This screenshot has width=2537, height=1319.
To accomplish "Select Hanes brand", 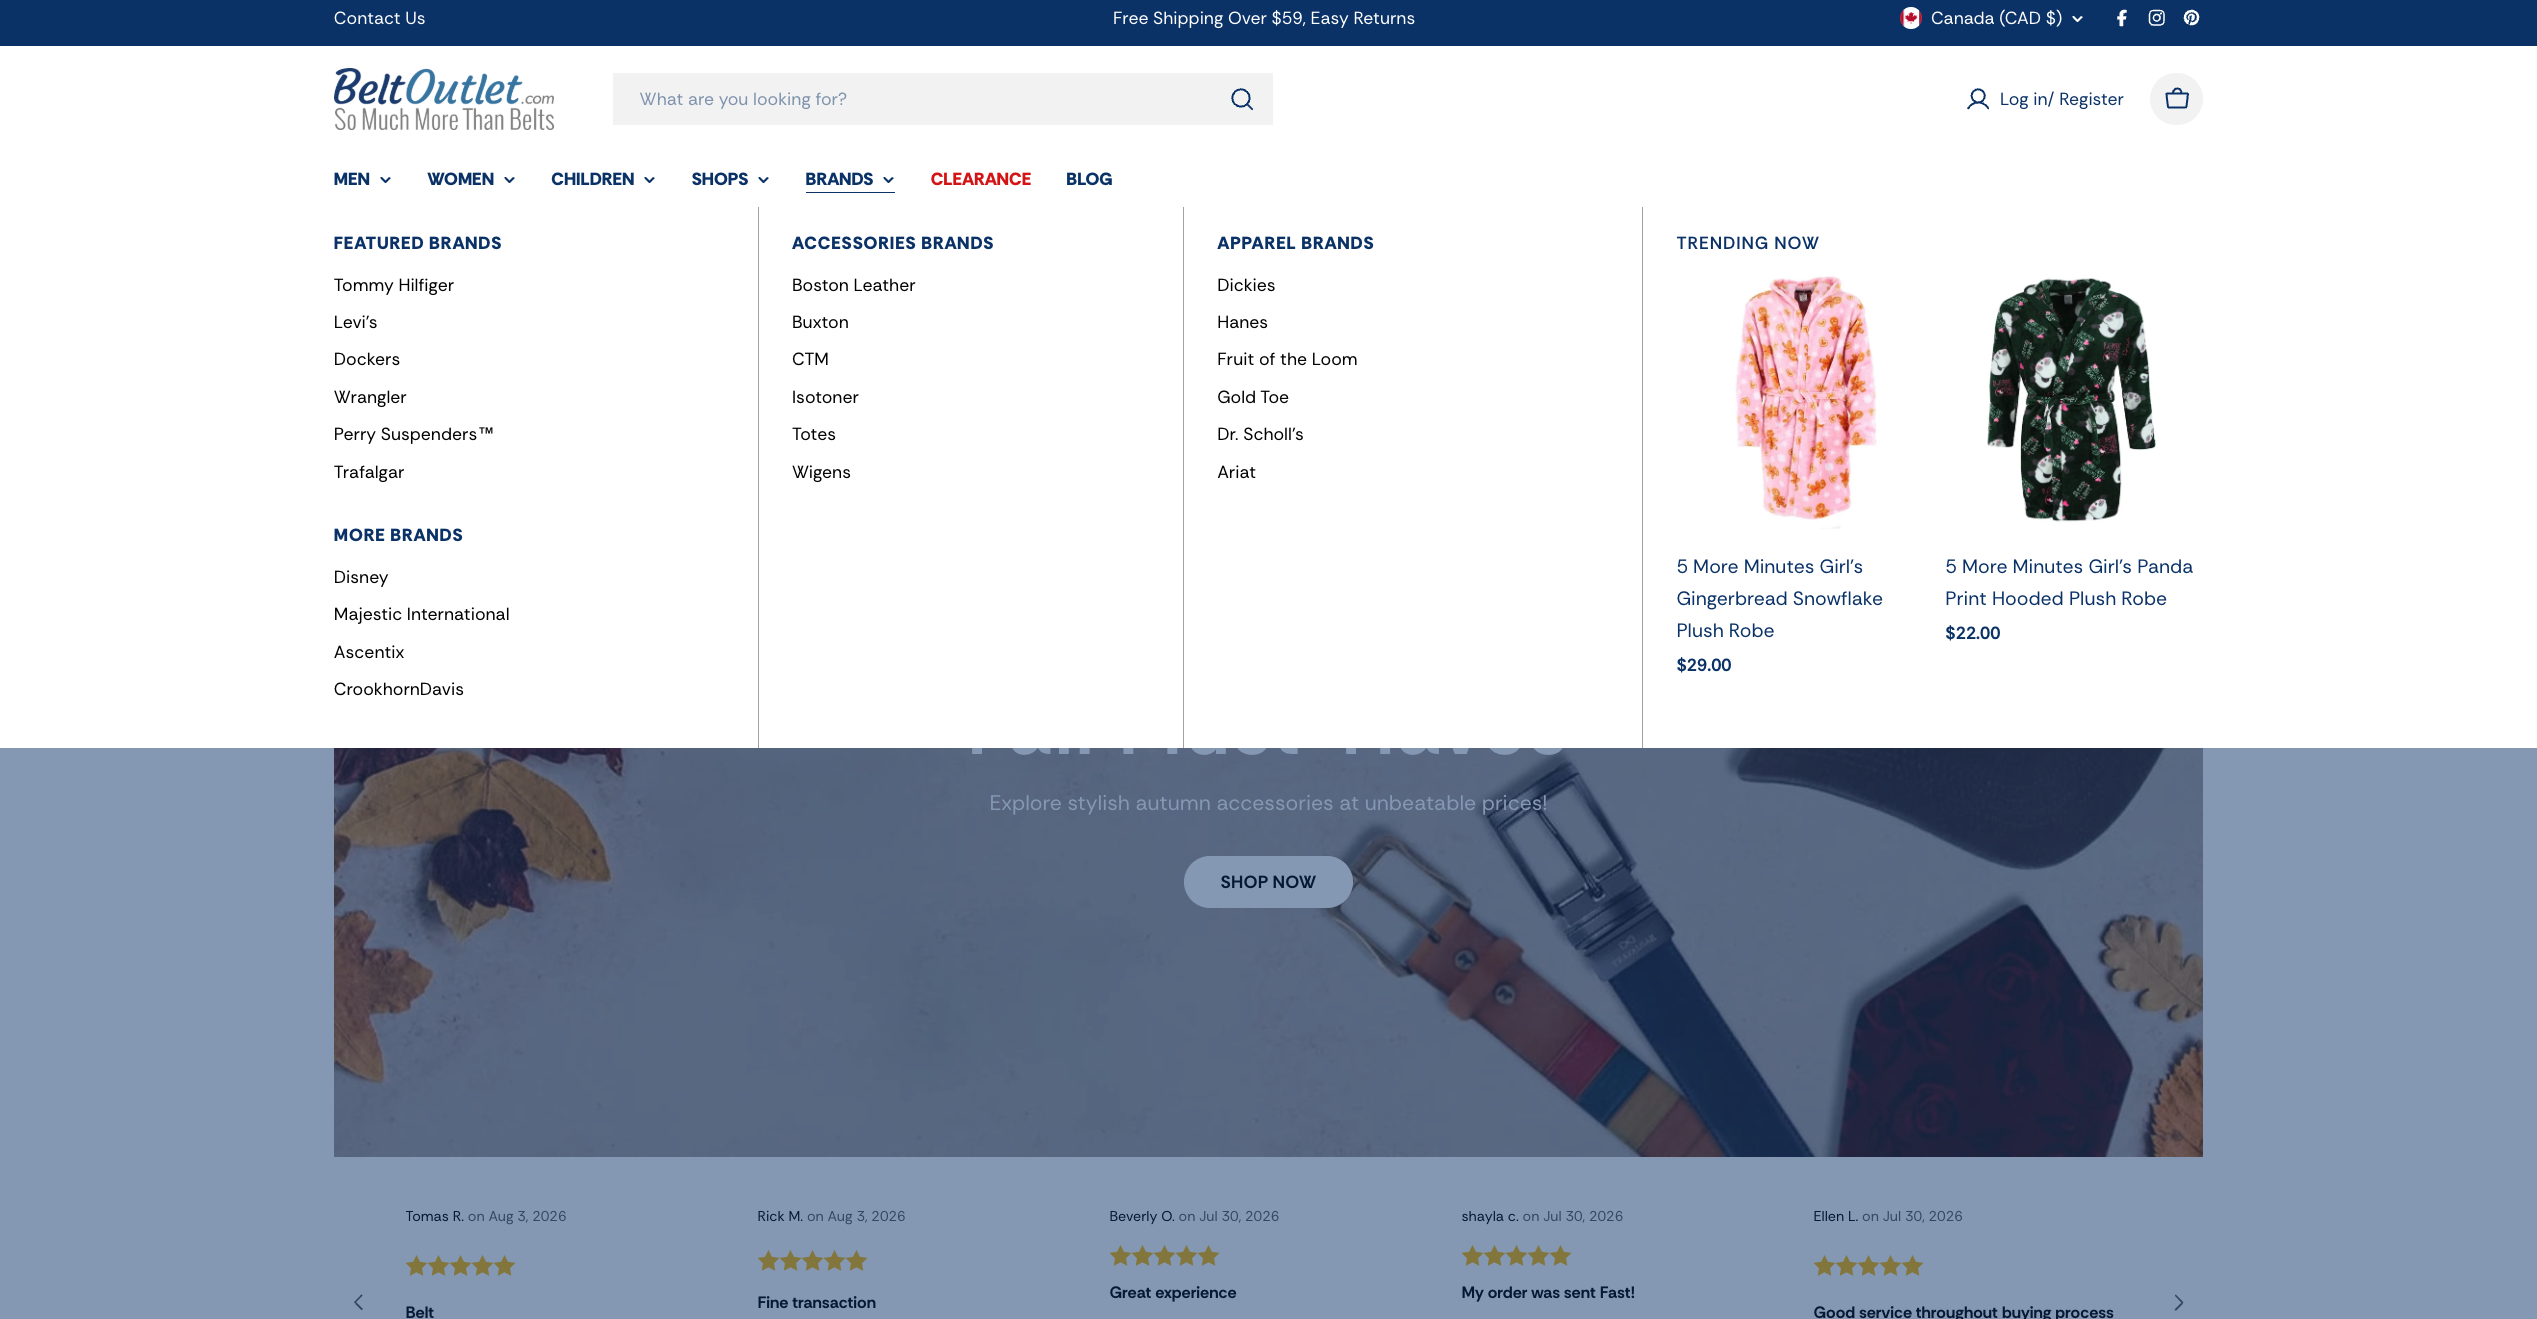I will pyautogui.click(x=1242, y=322).
